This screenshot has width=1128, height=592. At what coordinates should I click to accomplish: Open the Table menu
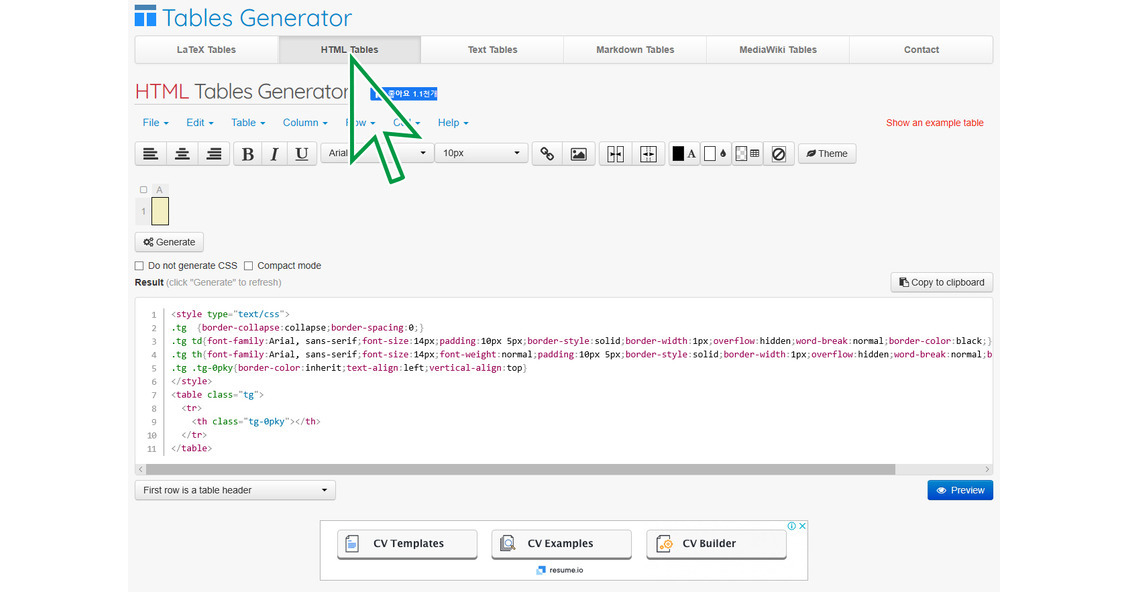coord(248,123)
